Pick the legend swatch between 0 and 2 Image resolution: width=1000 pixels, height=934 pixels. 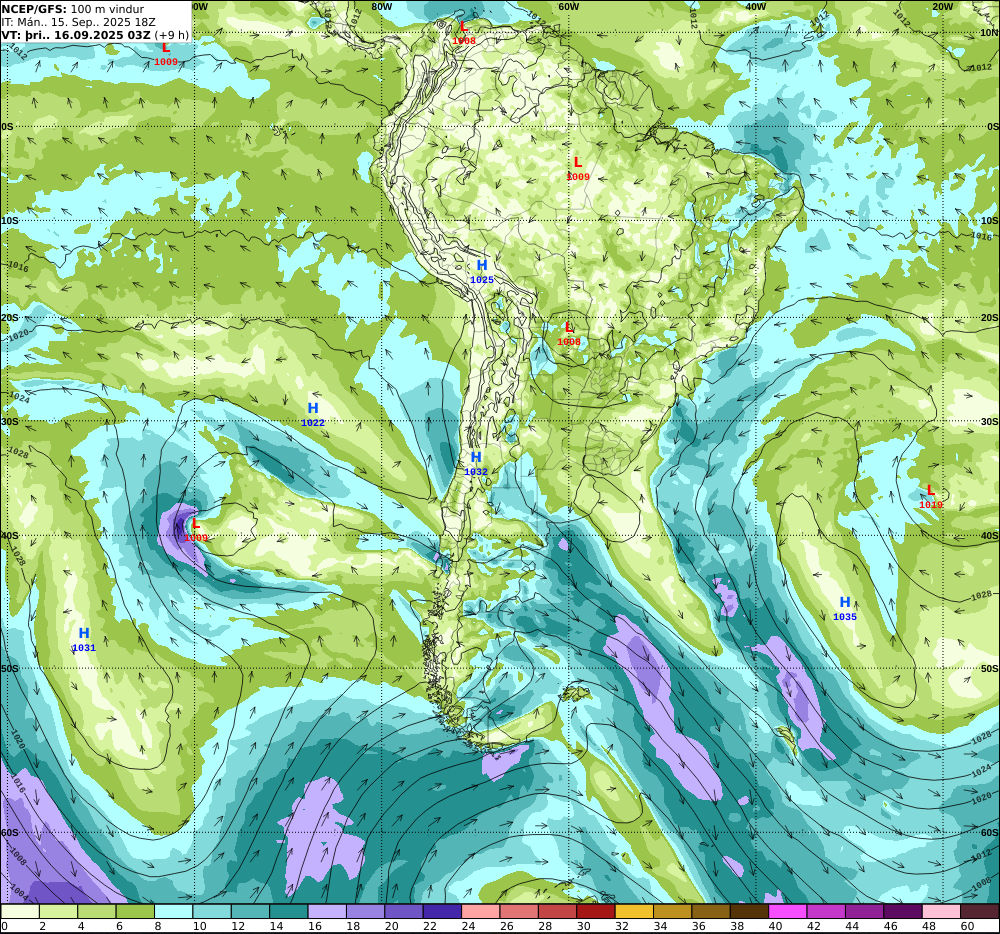click(20, 911)
